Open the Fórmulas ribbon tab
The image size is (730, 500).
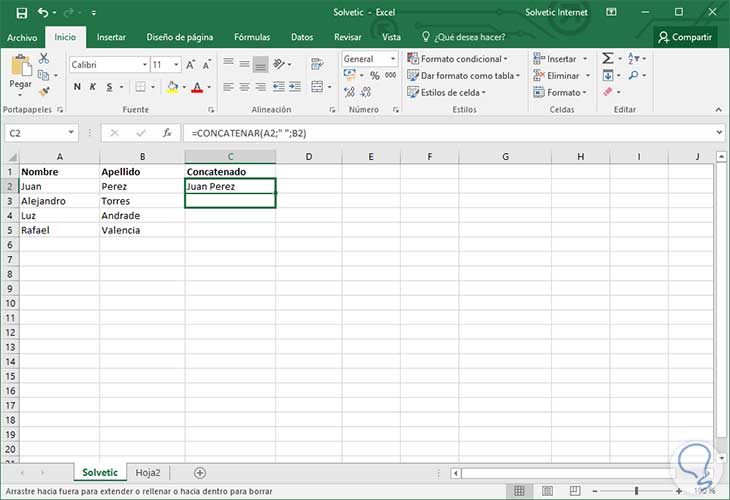tap(252, 37)
